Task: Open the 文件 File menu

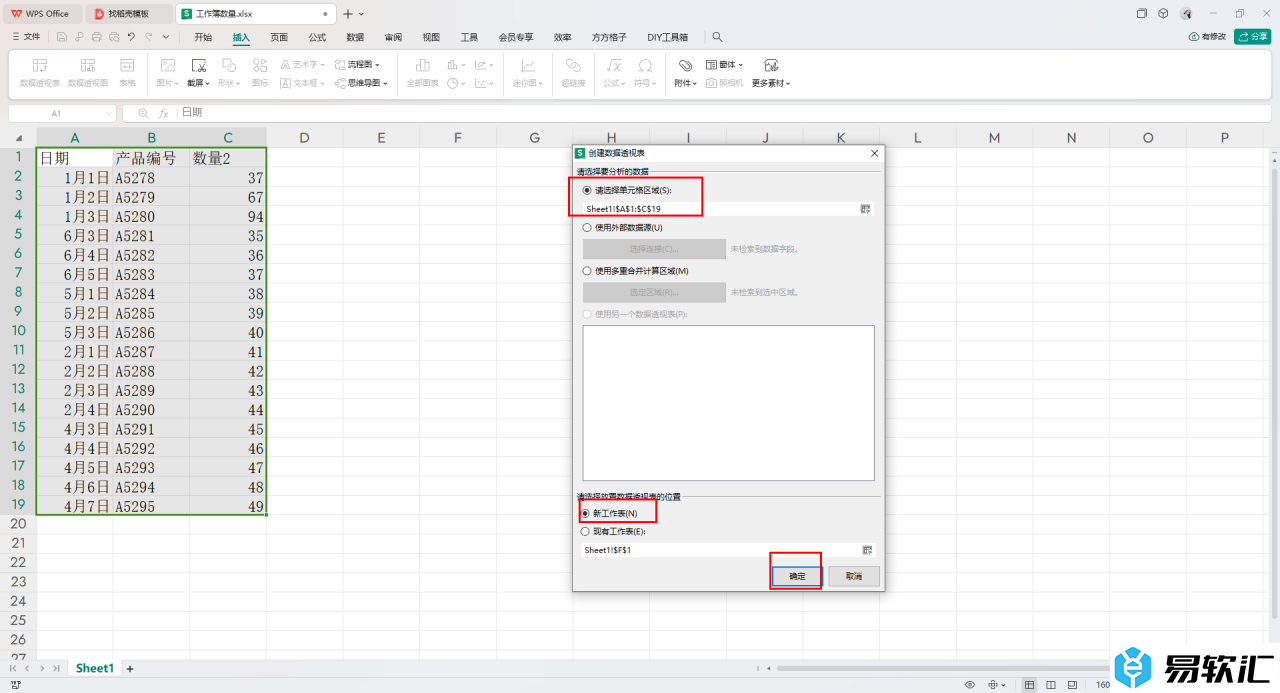Action: pos(26,37)
